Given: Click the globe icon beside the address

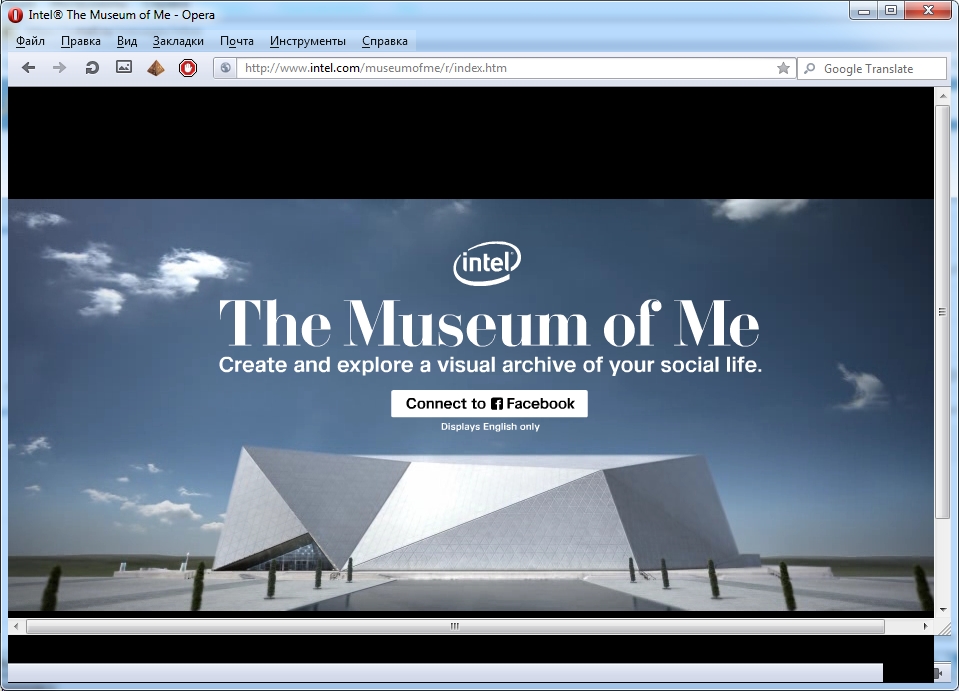Looking at the screenshot, I should [226, 68].
